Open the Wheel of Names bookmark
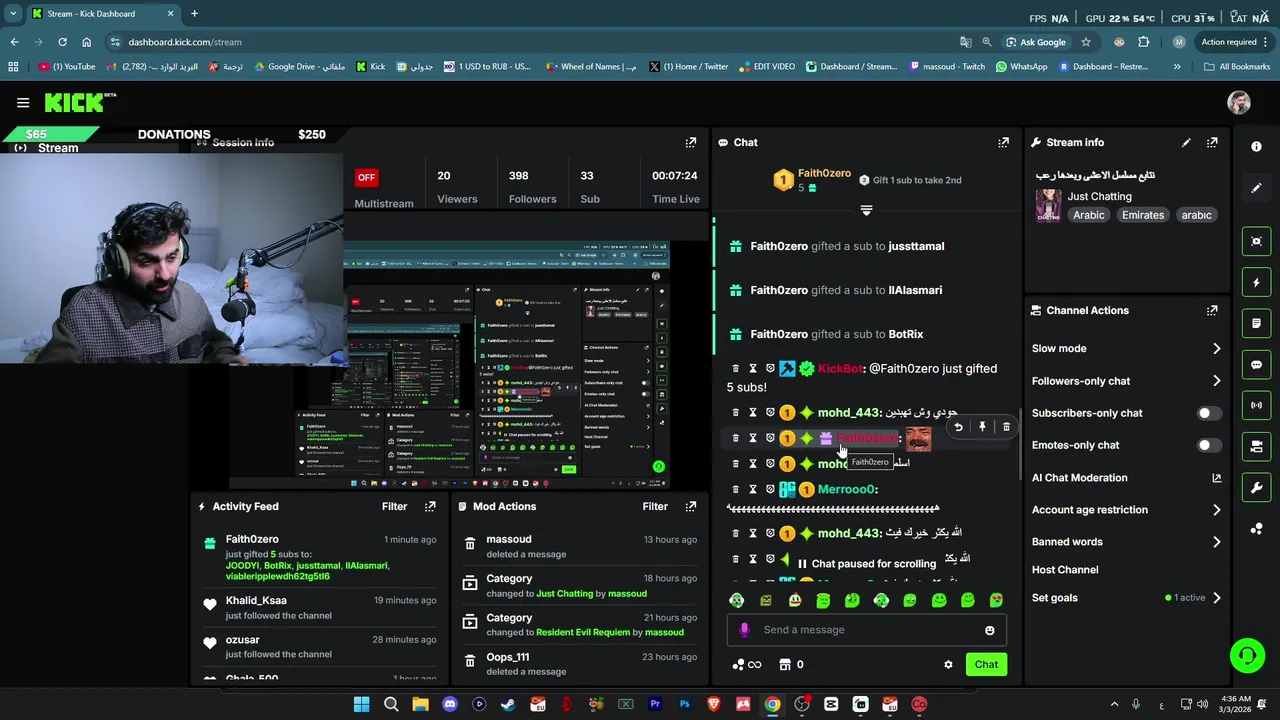The width and height of the screenshot is (1280, 720). 592,67
